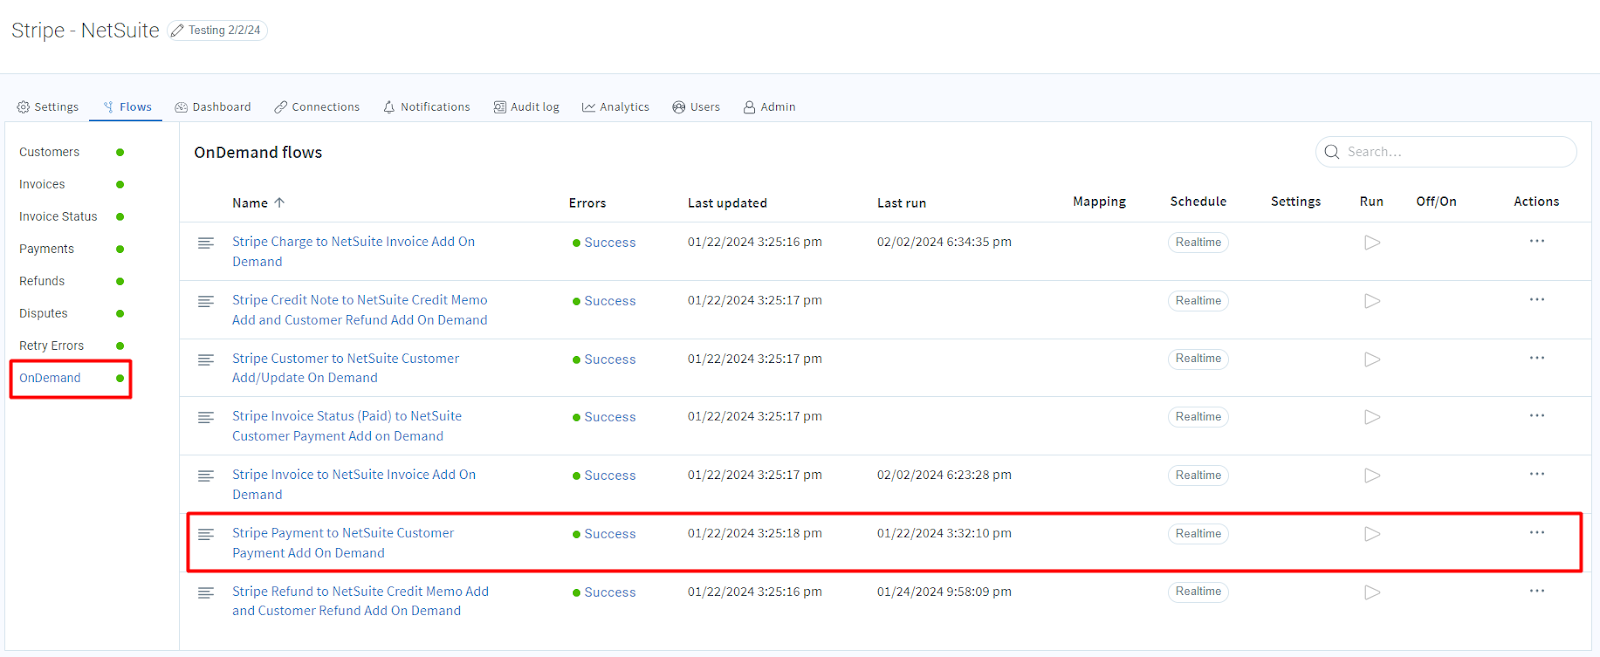Run the Stripe Customer to NetSuite Customer flow
The width and height of the screenshot is (1600, 657).
1372,359
